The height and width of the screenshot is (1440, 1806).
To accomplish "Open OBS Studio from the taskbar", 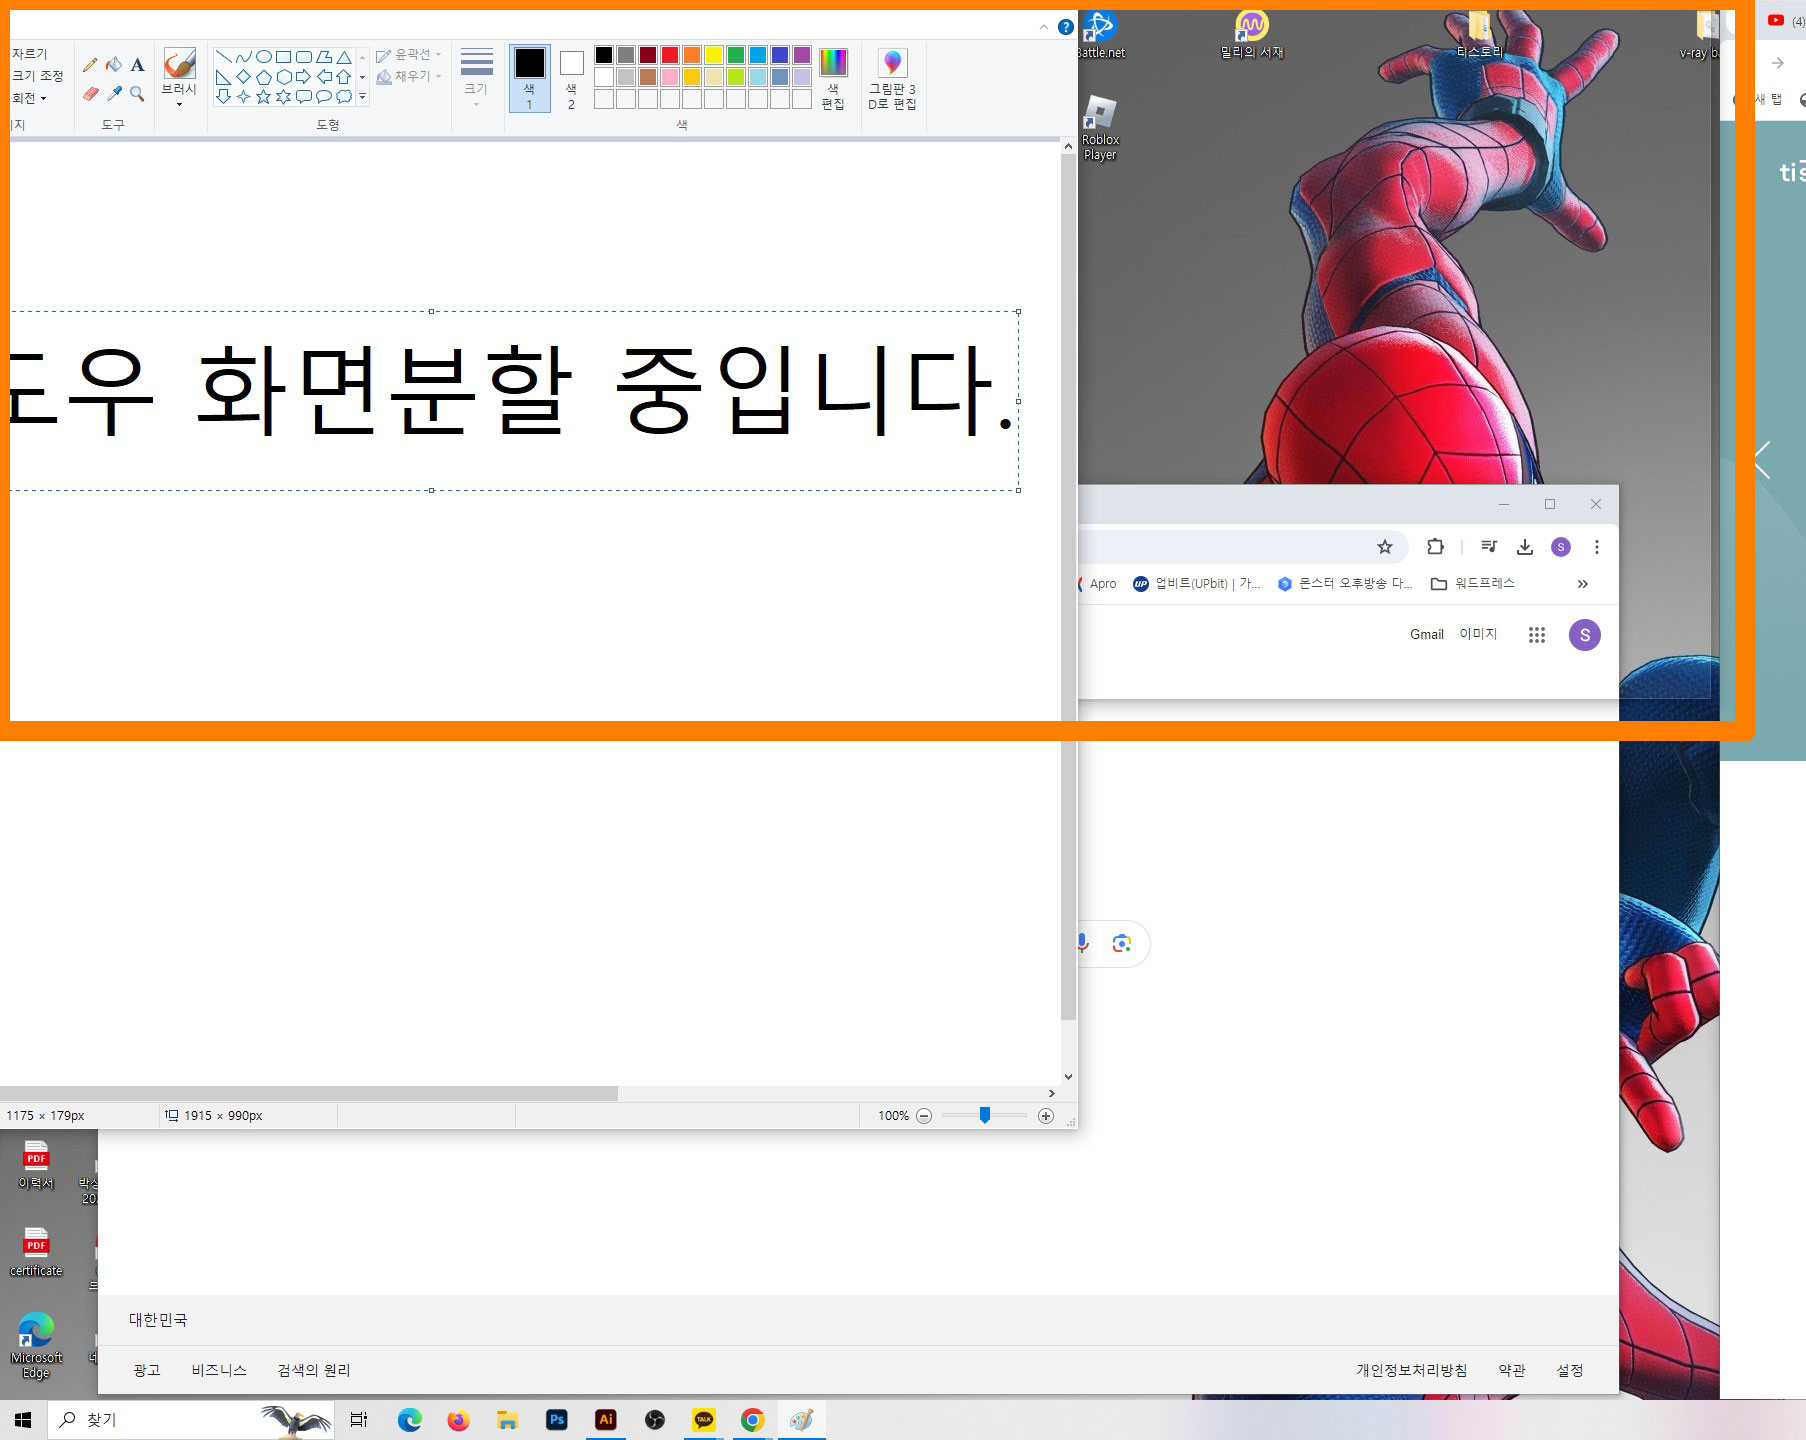I will coord(655,1420).
